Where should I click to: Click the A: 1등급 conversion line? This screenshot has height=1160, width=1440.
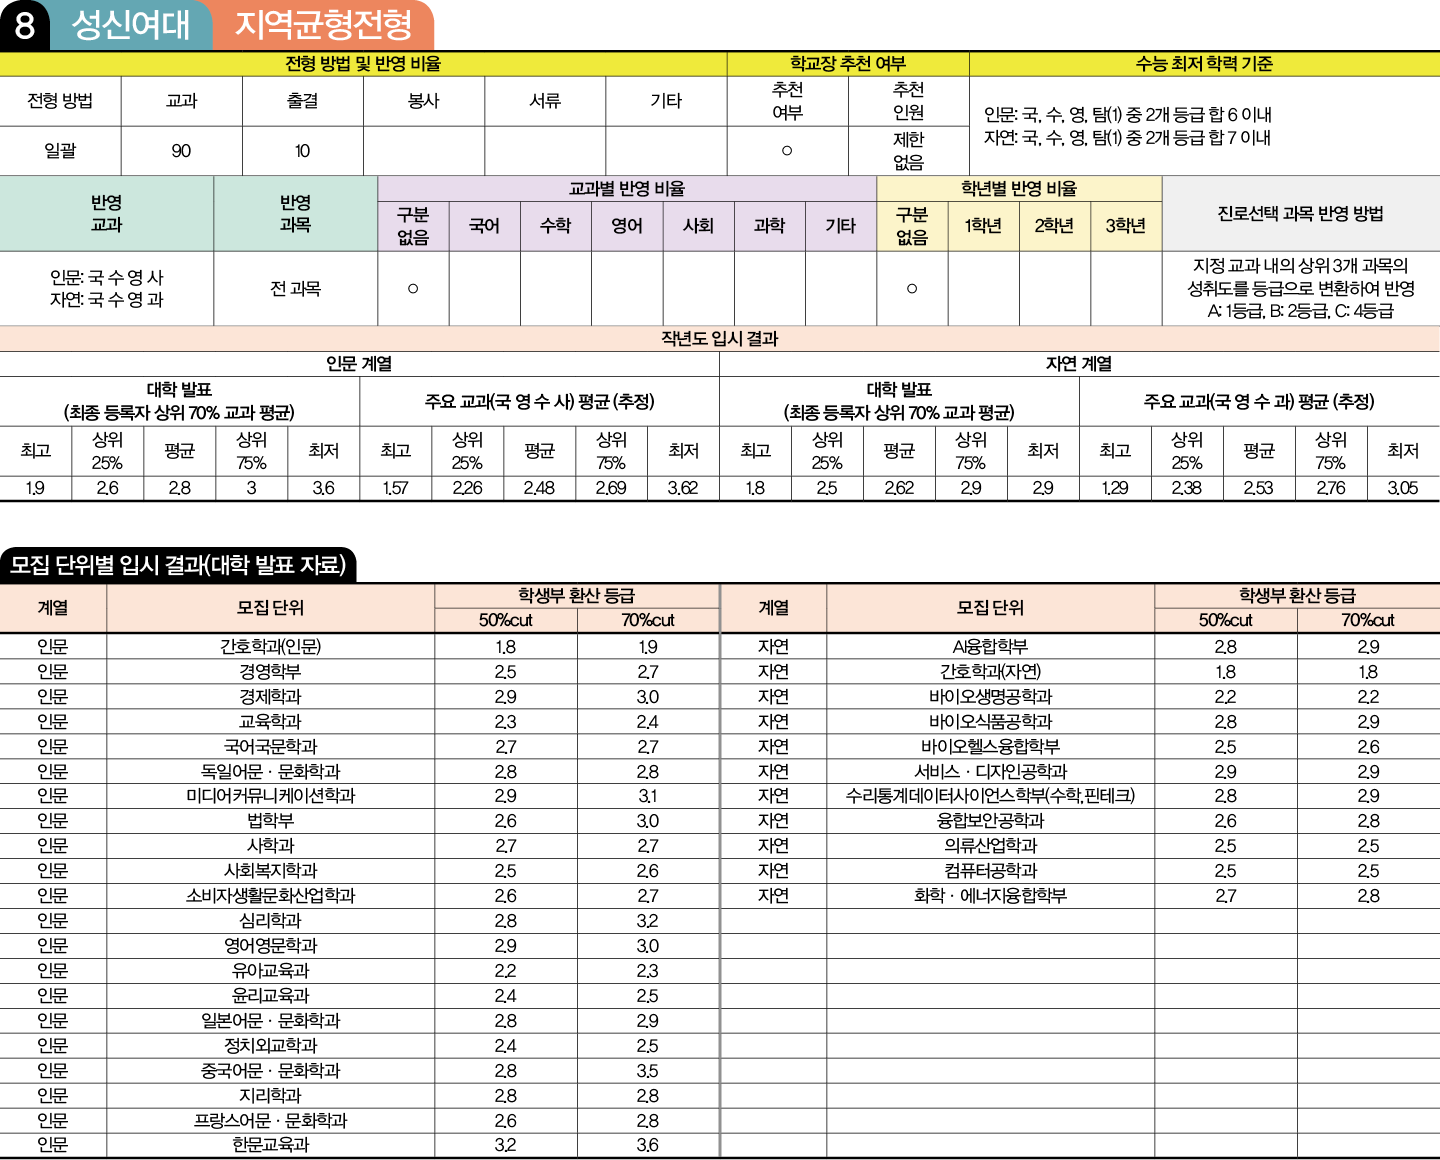(x=1300, y=311)
